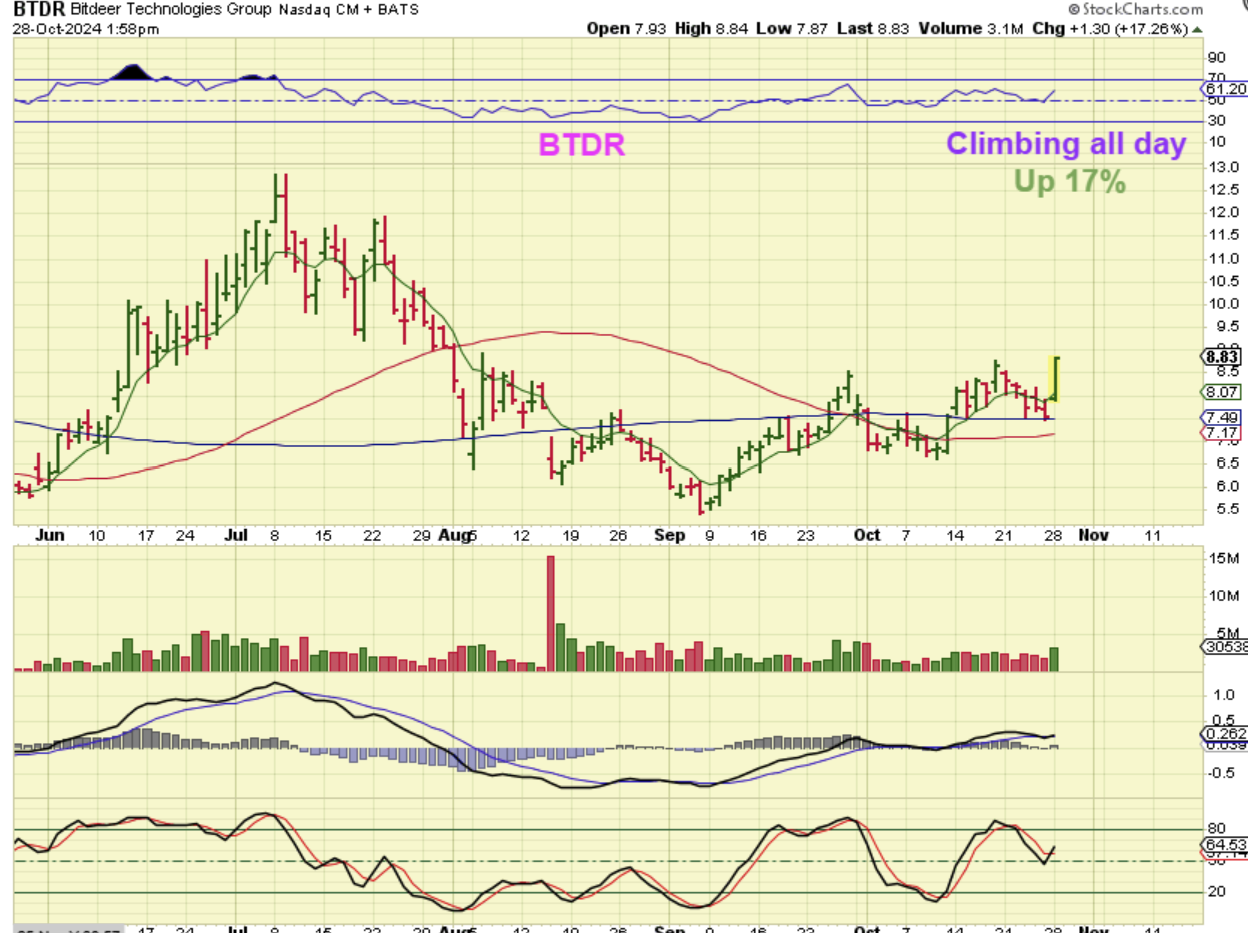Click the magenta BTDR annotation on the chart
Screen dimensions: 1248x933
pos(582,145)
